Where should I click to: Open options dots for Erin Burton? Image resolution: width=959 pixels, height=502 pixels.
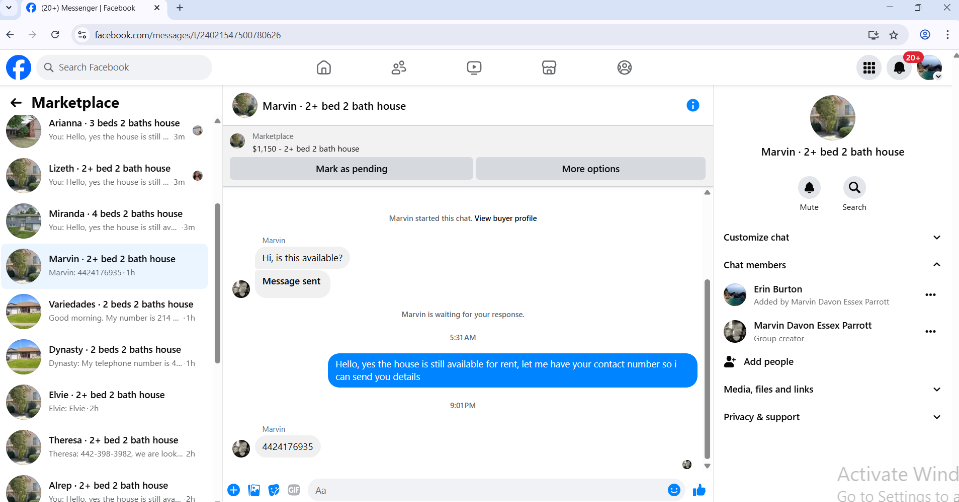(930, 295)
